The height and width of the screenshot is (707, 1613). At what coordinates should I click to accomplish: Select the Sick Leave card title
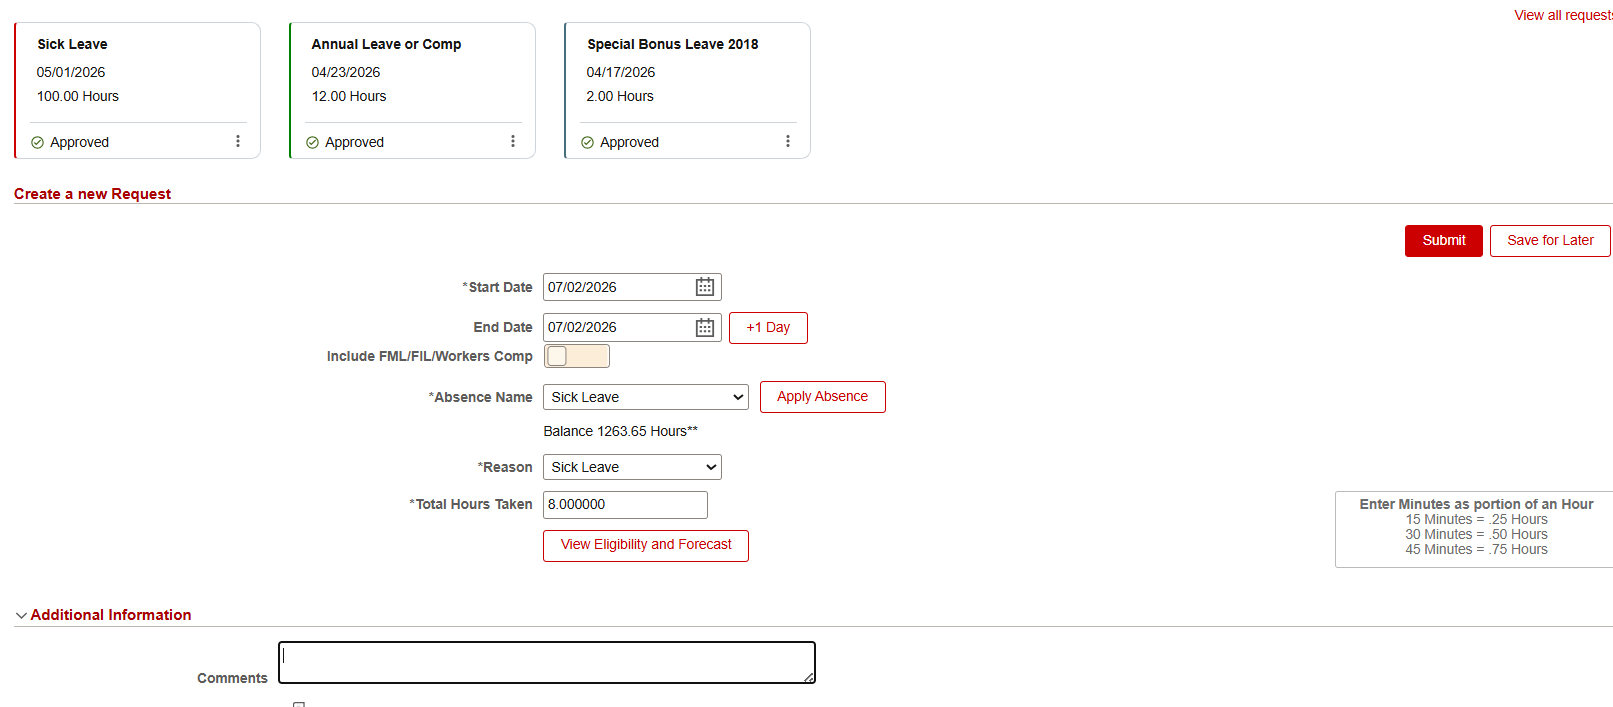(72, 44)
